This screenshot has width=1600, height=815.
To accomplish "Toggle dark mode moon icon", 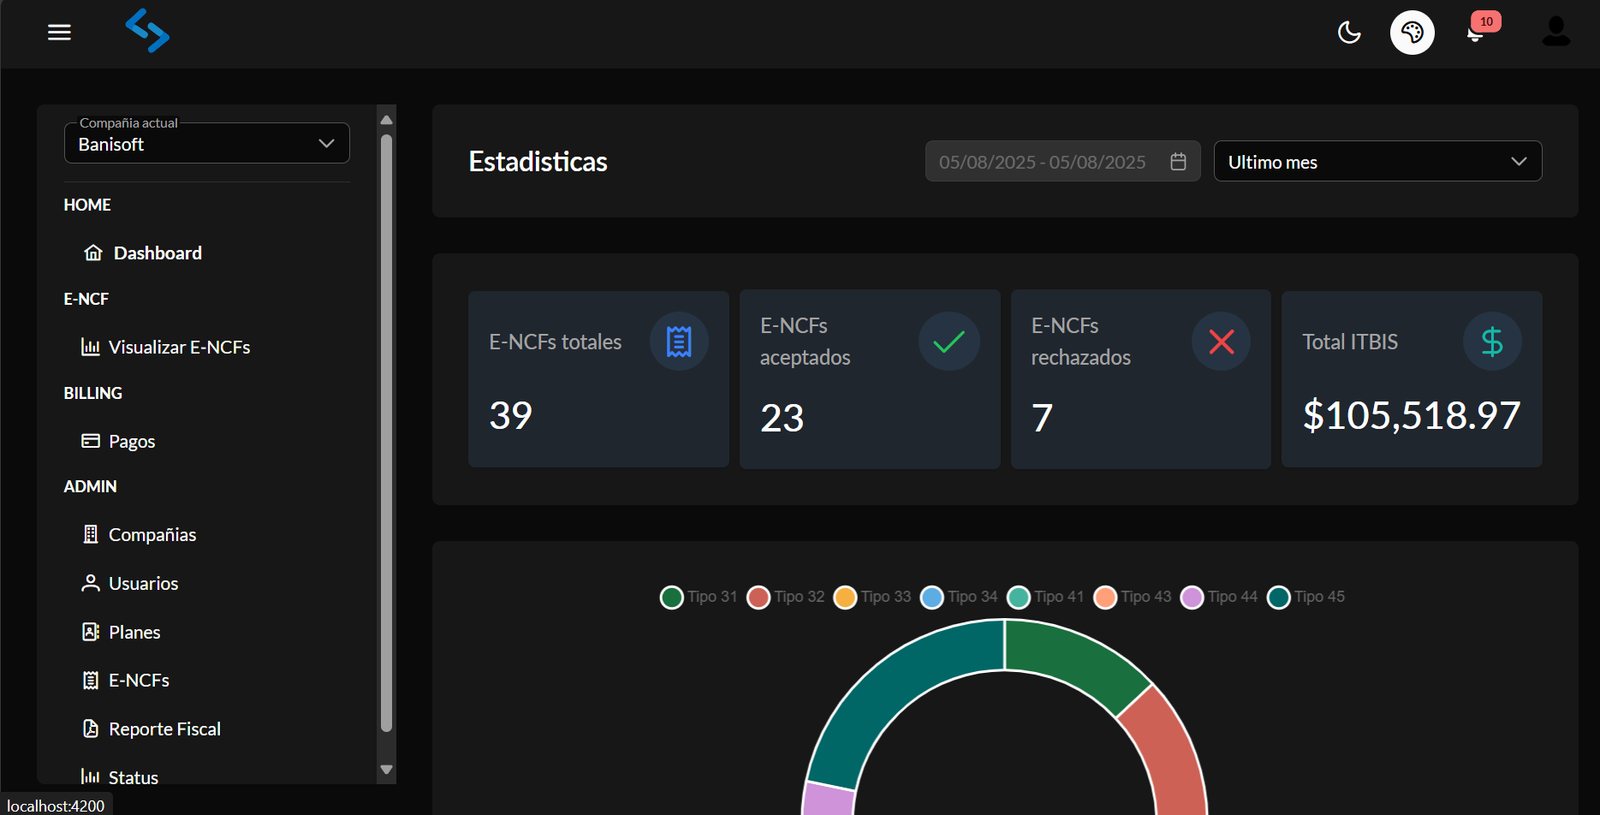I will [x=1349, y=32].
